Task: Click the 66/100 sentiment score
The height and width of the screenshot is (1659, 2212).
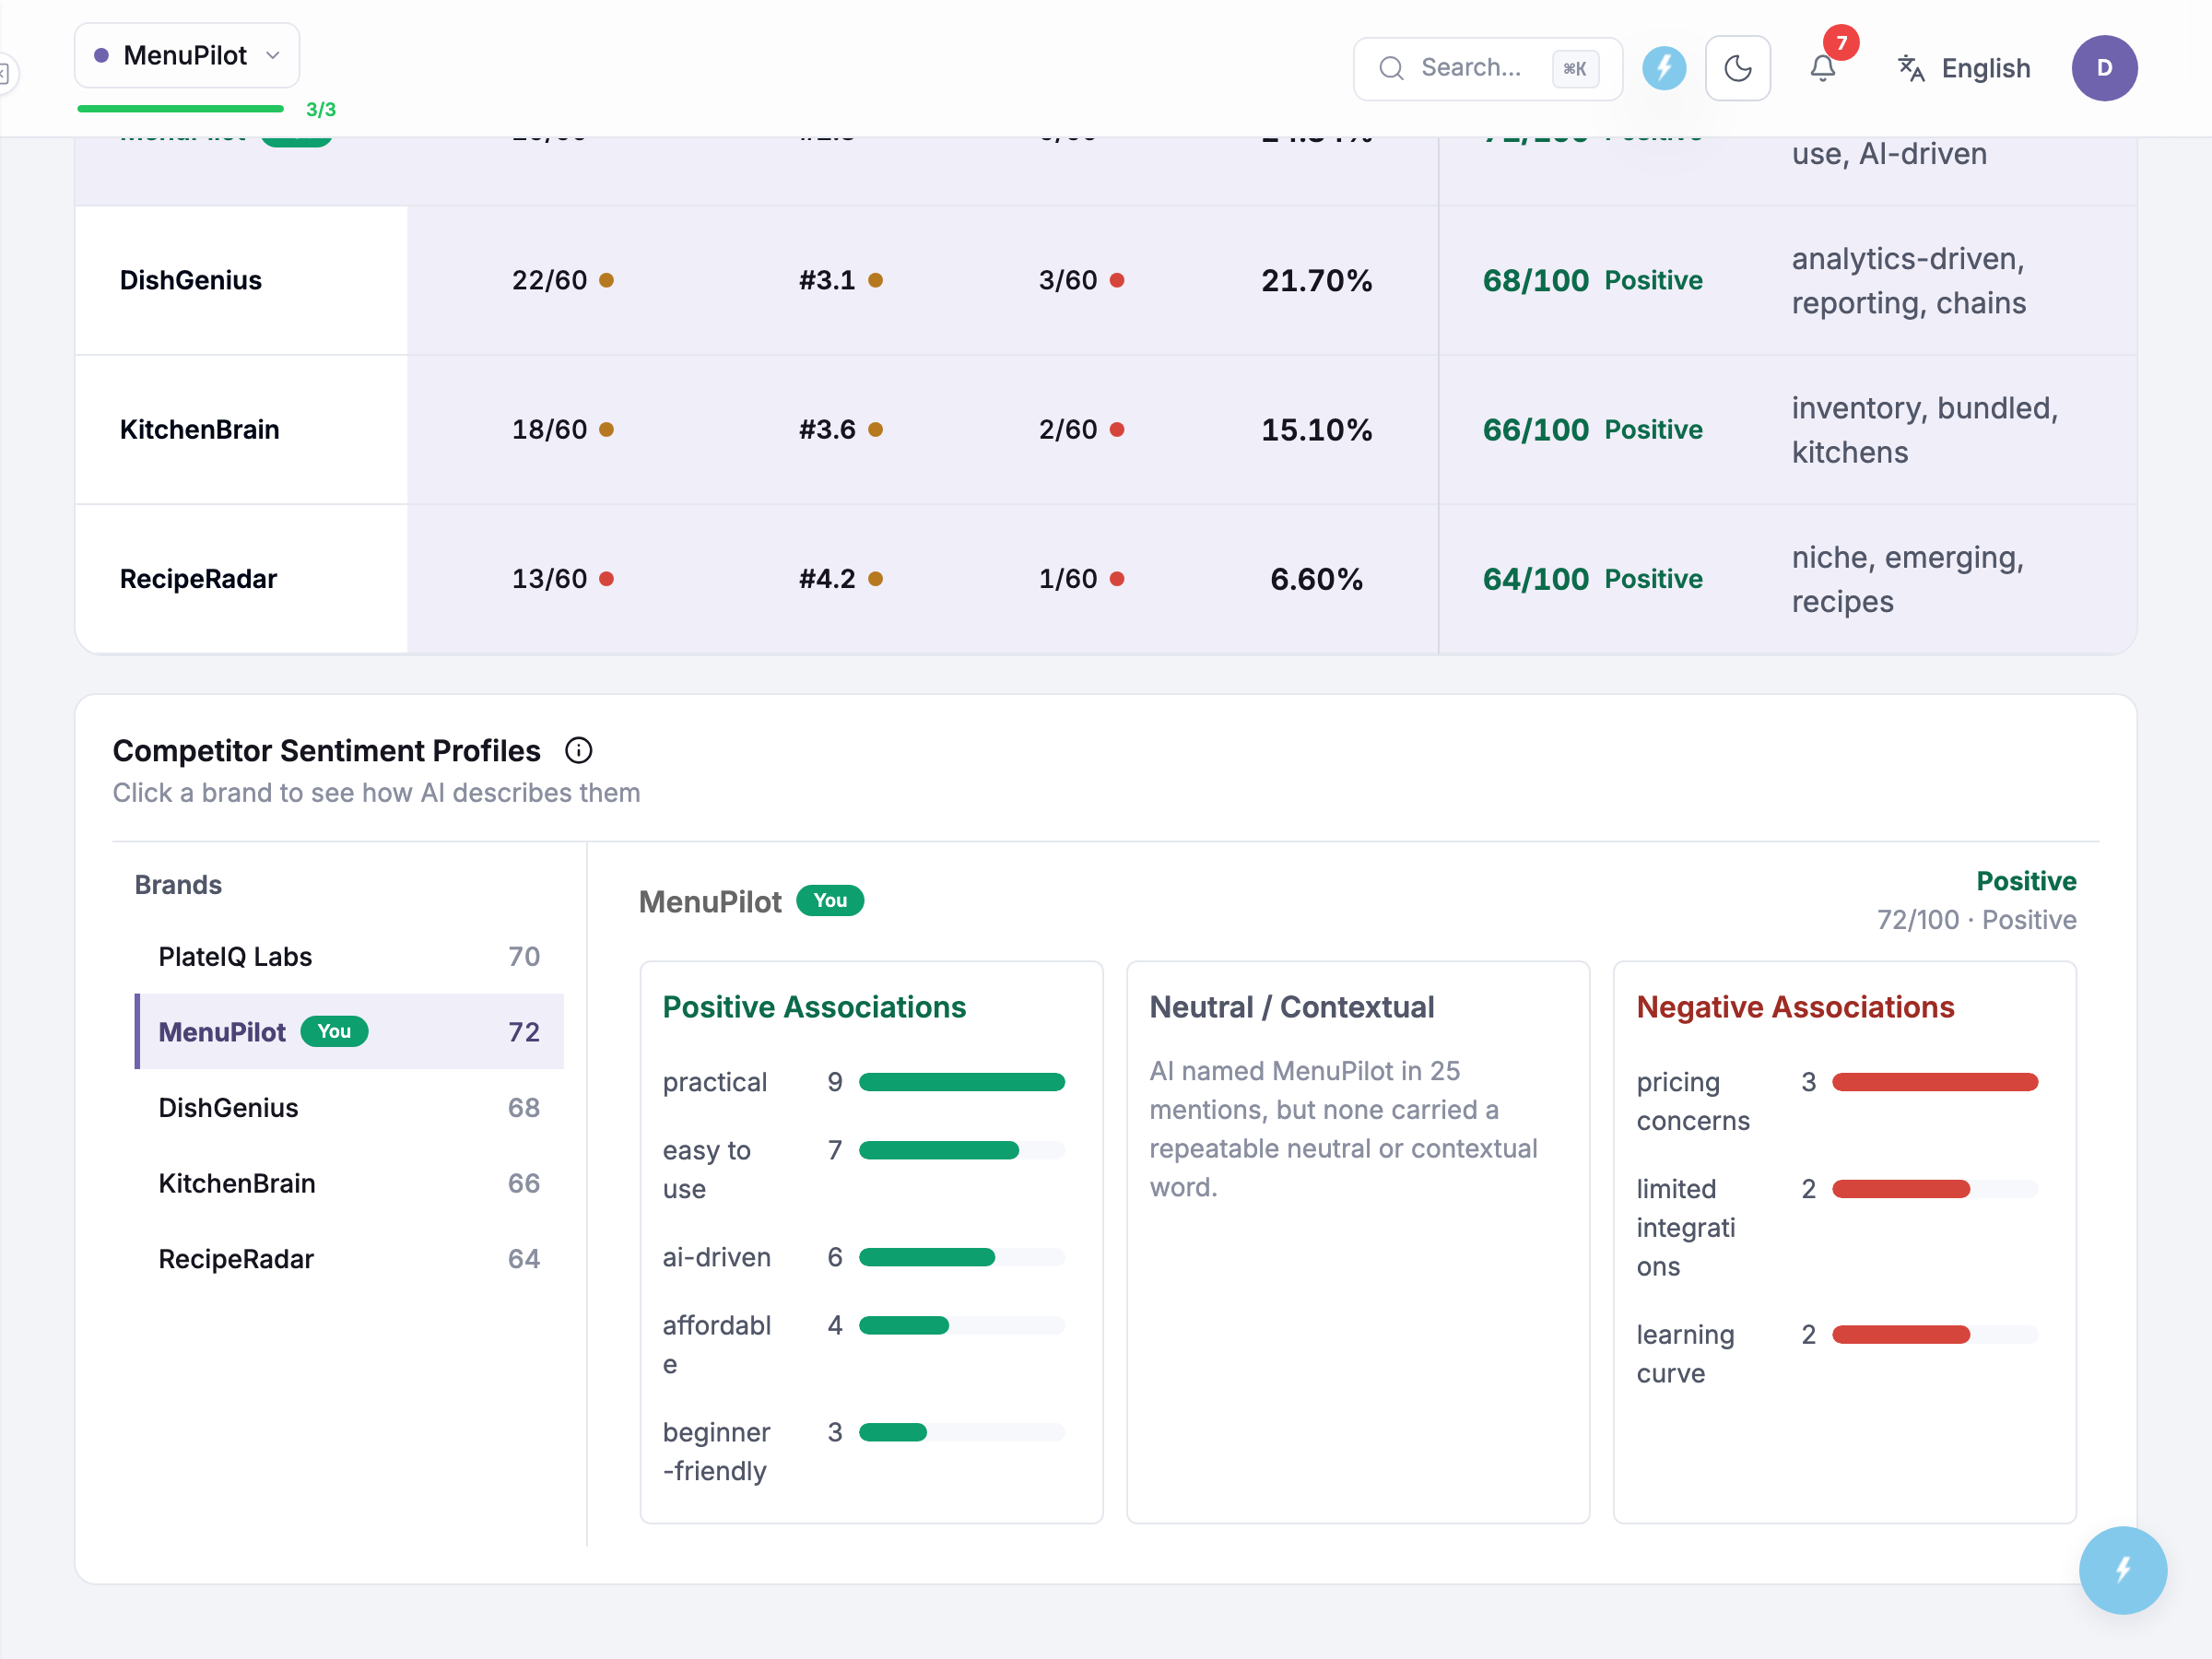Action: coord(1535,429)
